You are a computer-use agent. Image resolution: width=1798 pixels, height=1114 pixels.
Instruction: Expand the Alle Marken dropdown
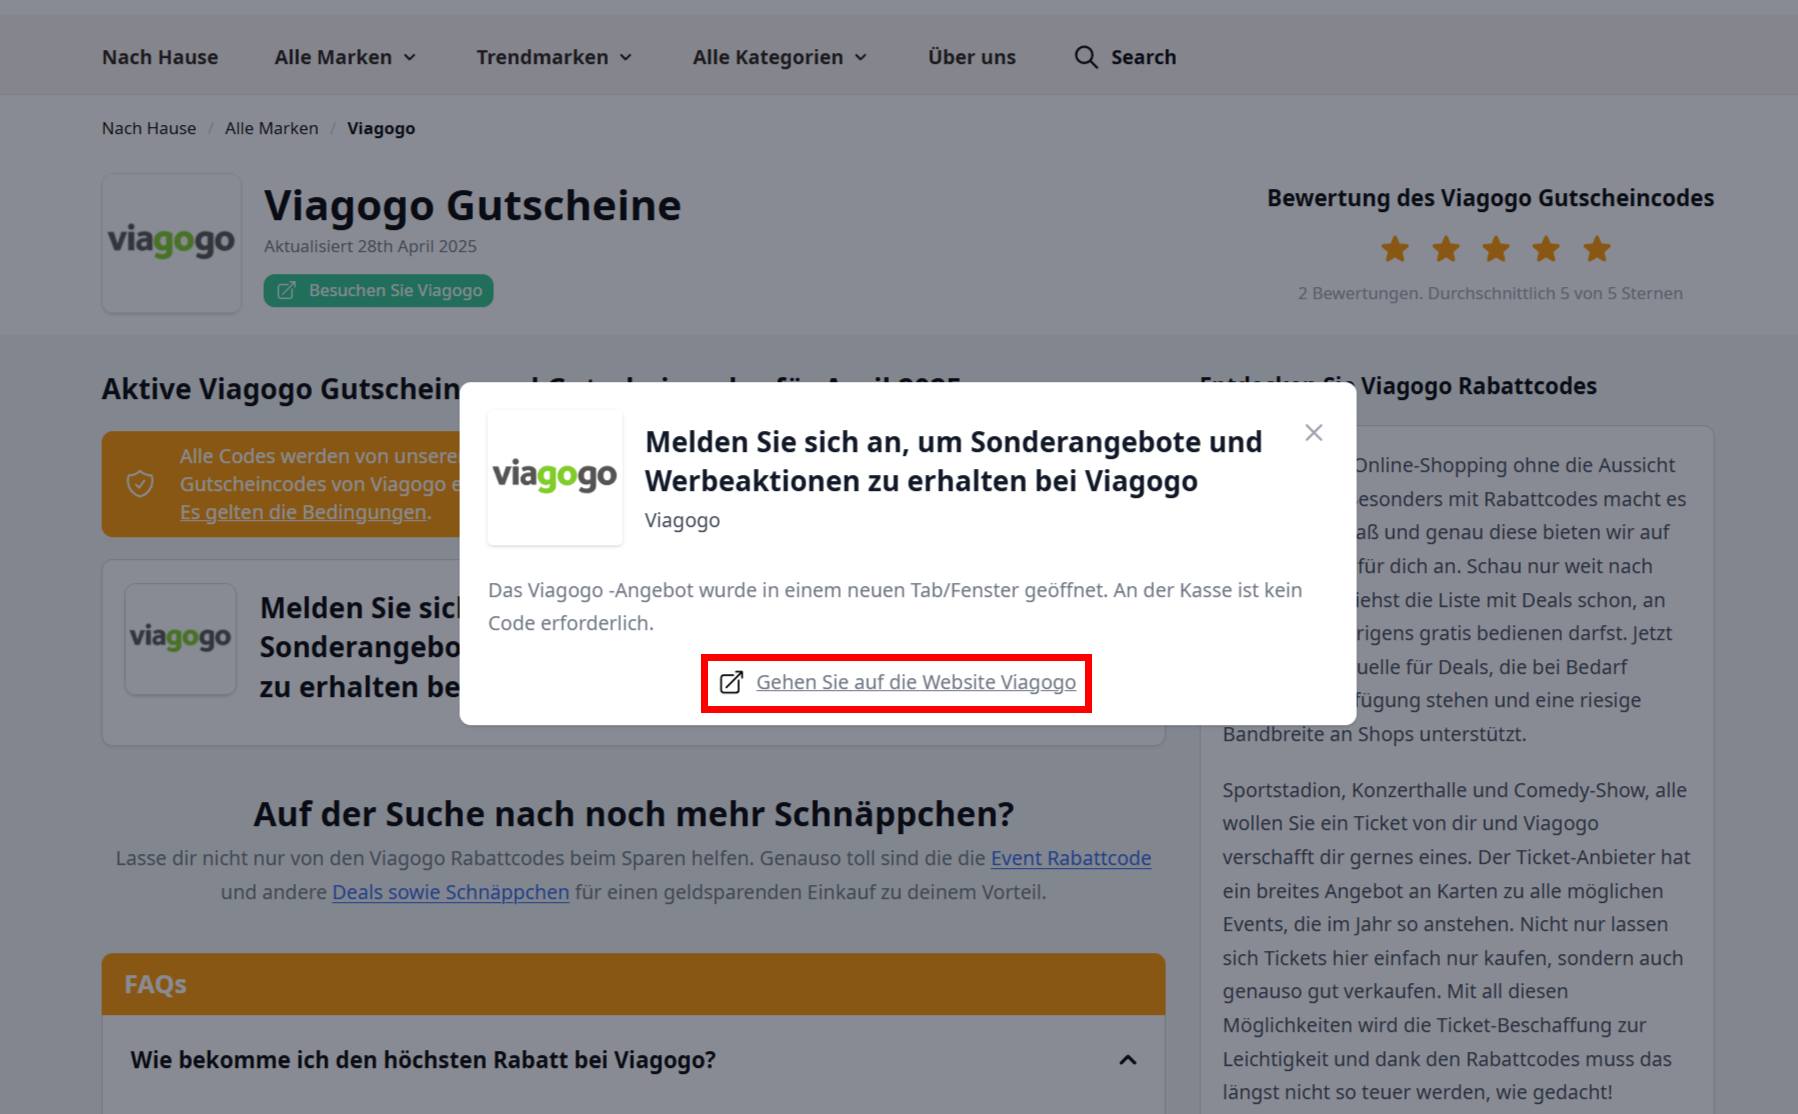pos(345,57)
